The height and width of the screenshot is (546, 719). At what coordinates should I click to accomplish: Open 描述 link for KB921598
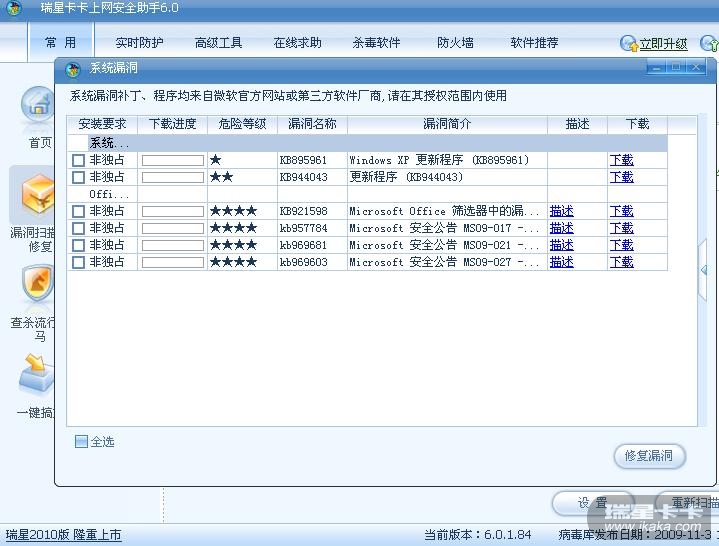(562, 211)
